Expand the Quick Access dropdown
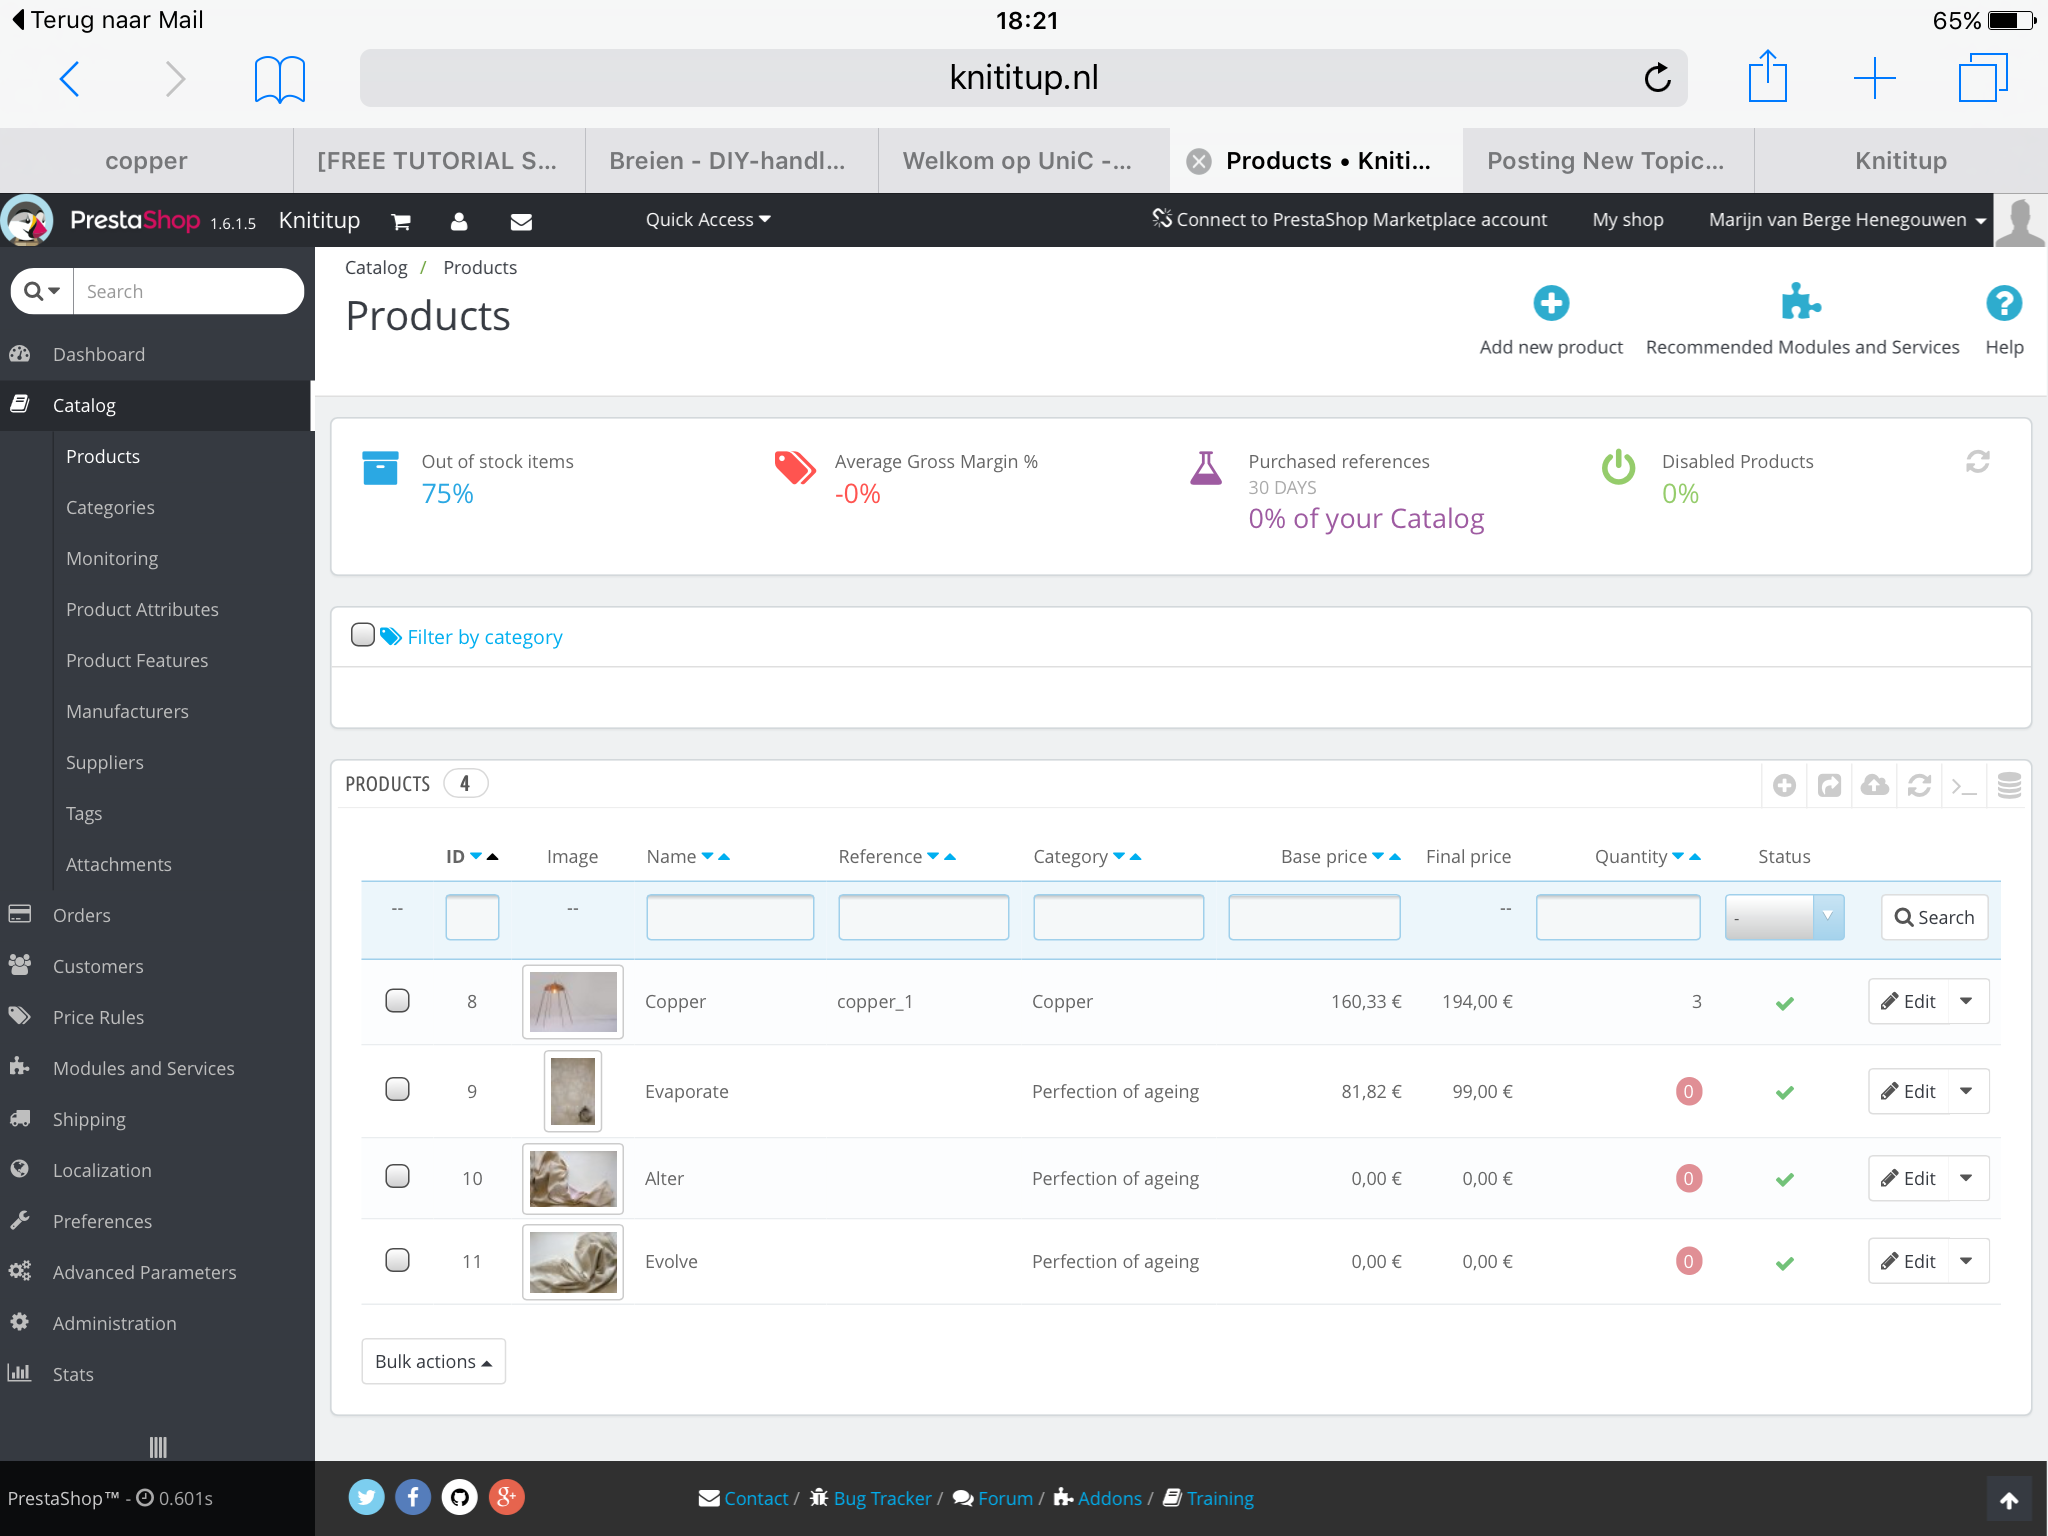The image size is (2048, 1536). (707, 220)
